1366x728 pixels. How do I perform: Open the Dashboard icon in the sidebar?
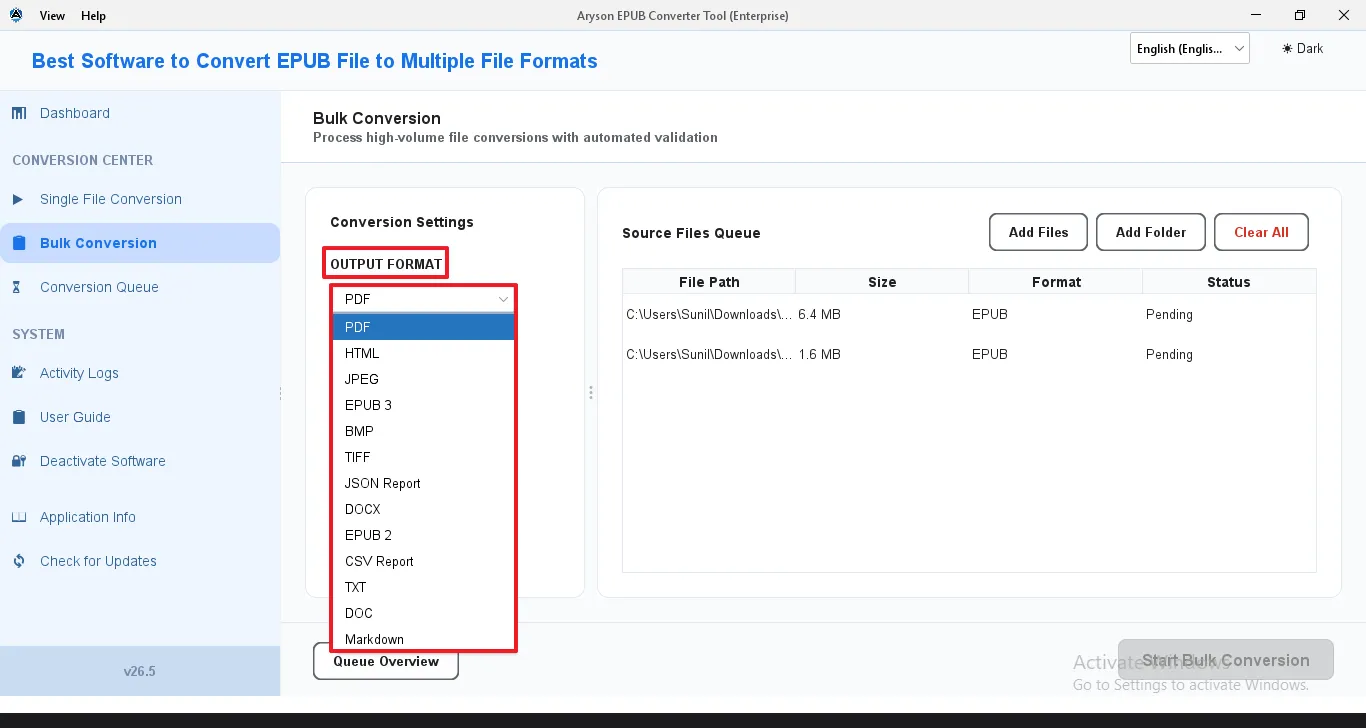[x=19, y=113]
